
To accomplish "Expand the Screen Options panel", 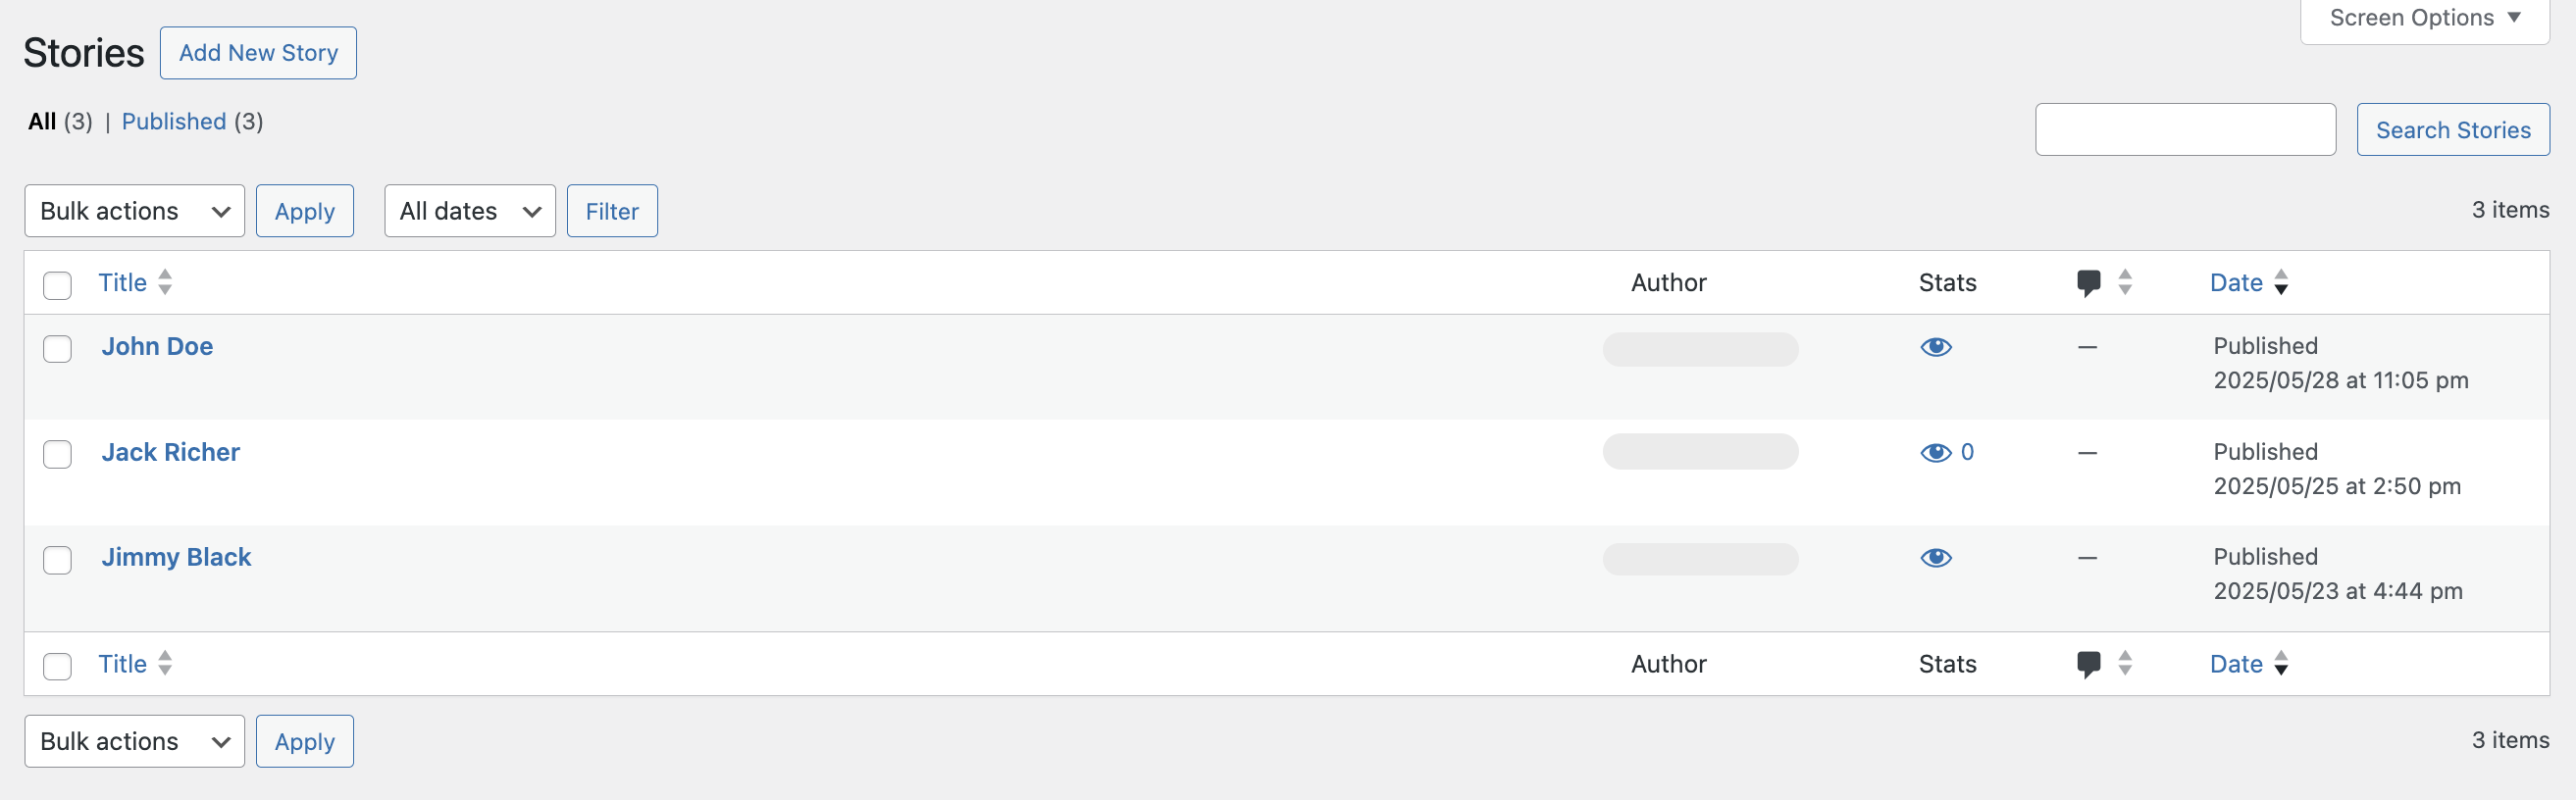I will (2424, 18).
